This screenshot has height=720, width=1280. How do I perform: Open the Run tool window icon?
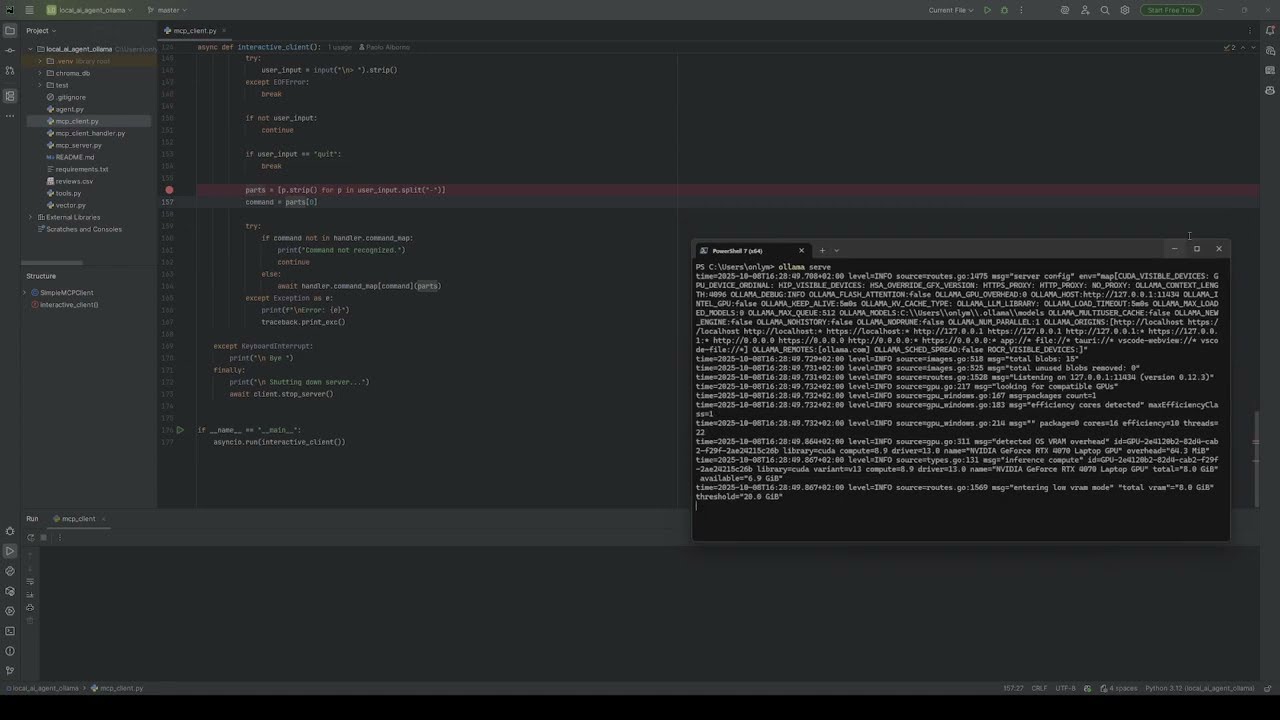click(10, 551)
